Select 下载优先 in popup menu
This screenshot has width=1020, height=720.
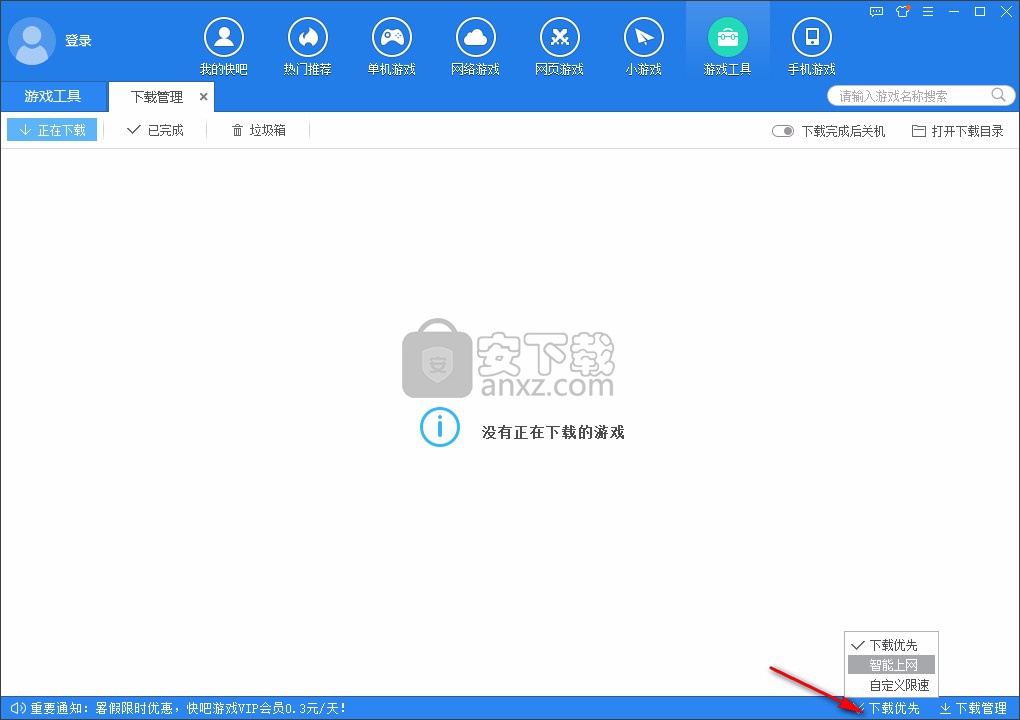click(x=891, y=645)
